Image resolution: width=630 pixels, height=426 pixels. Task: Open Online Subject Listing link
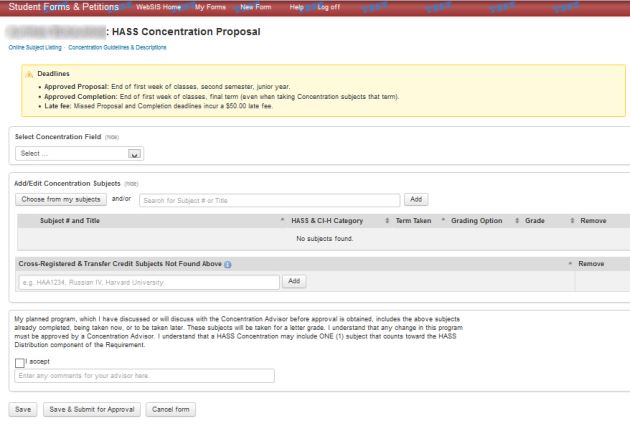point(36,47)
